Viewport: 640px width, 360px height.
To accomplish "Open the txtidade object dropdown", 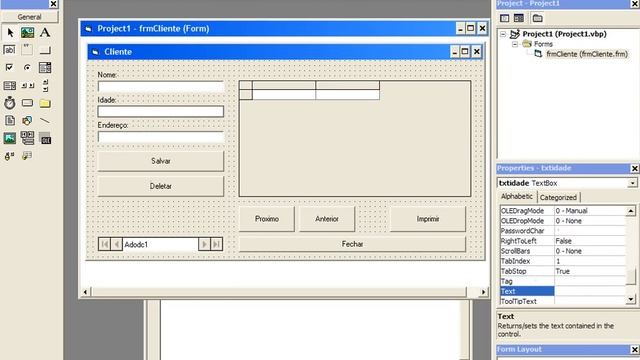I will tap(632, 183).
